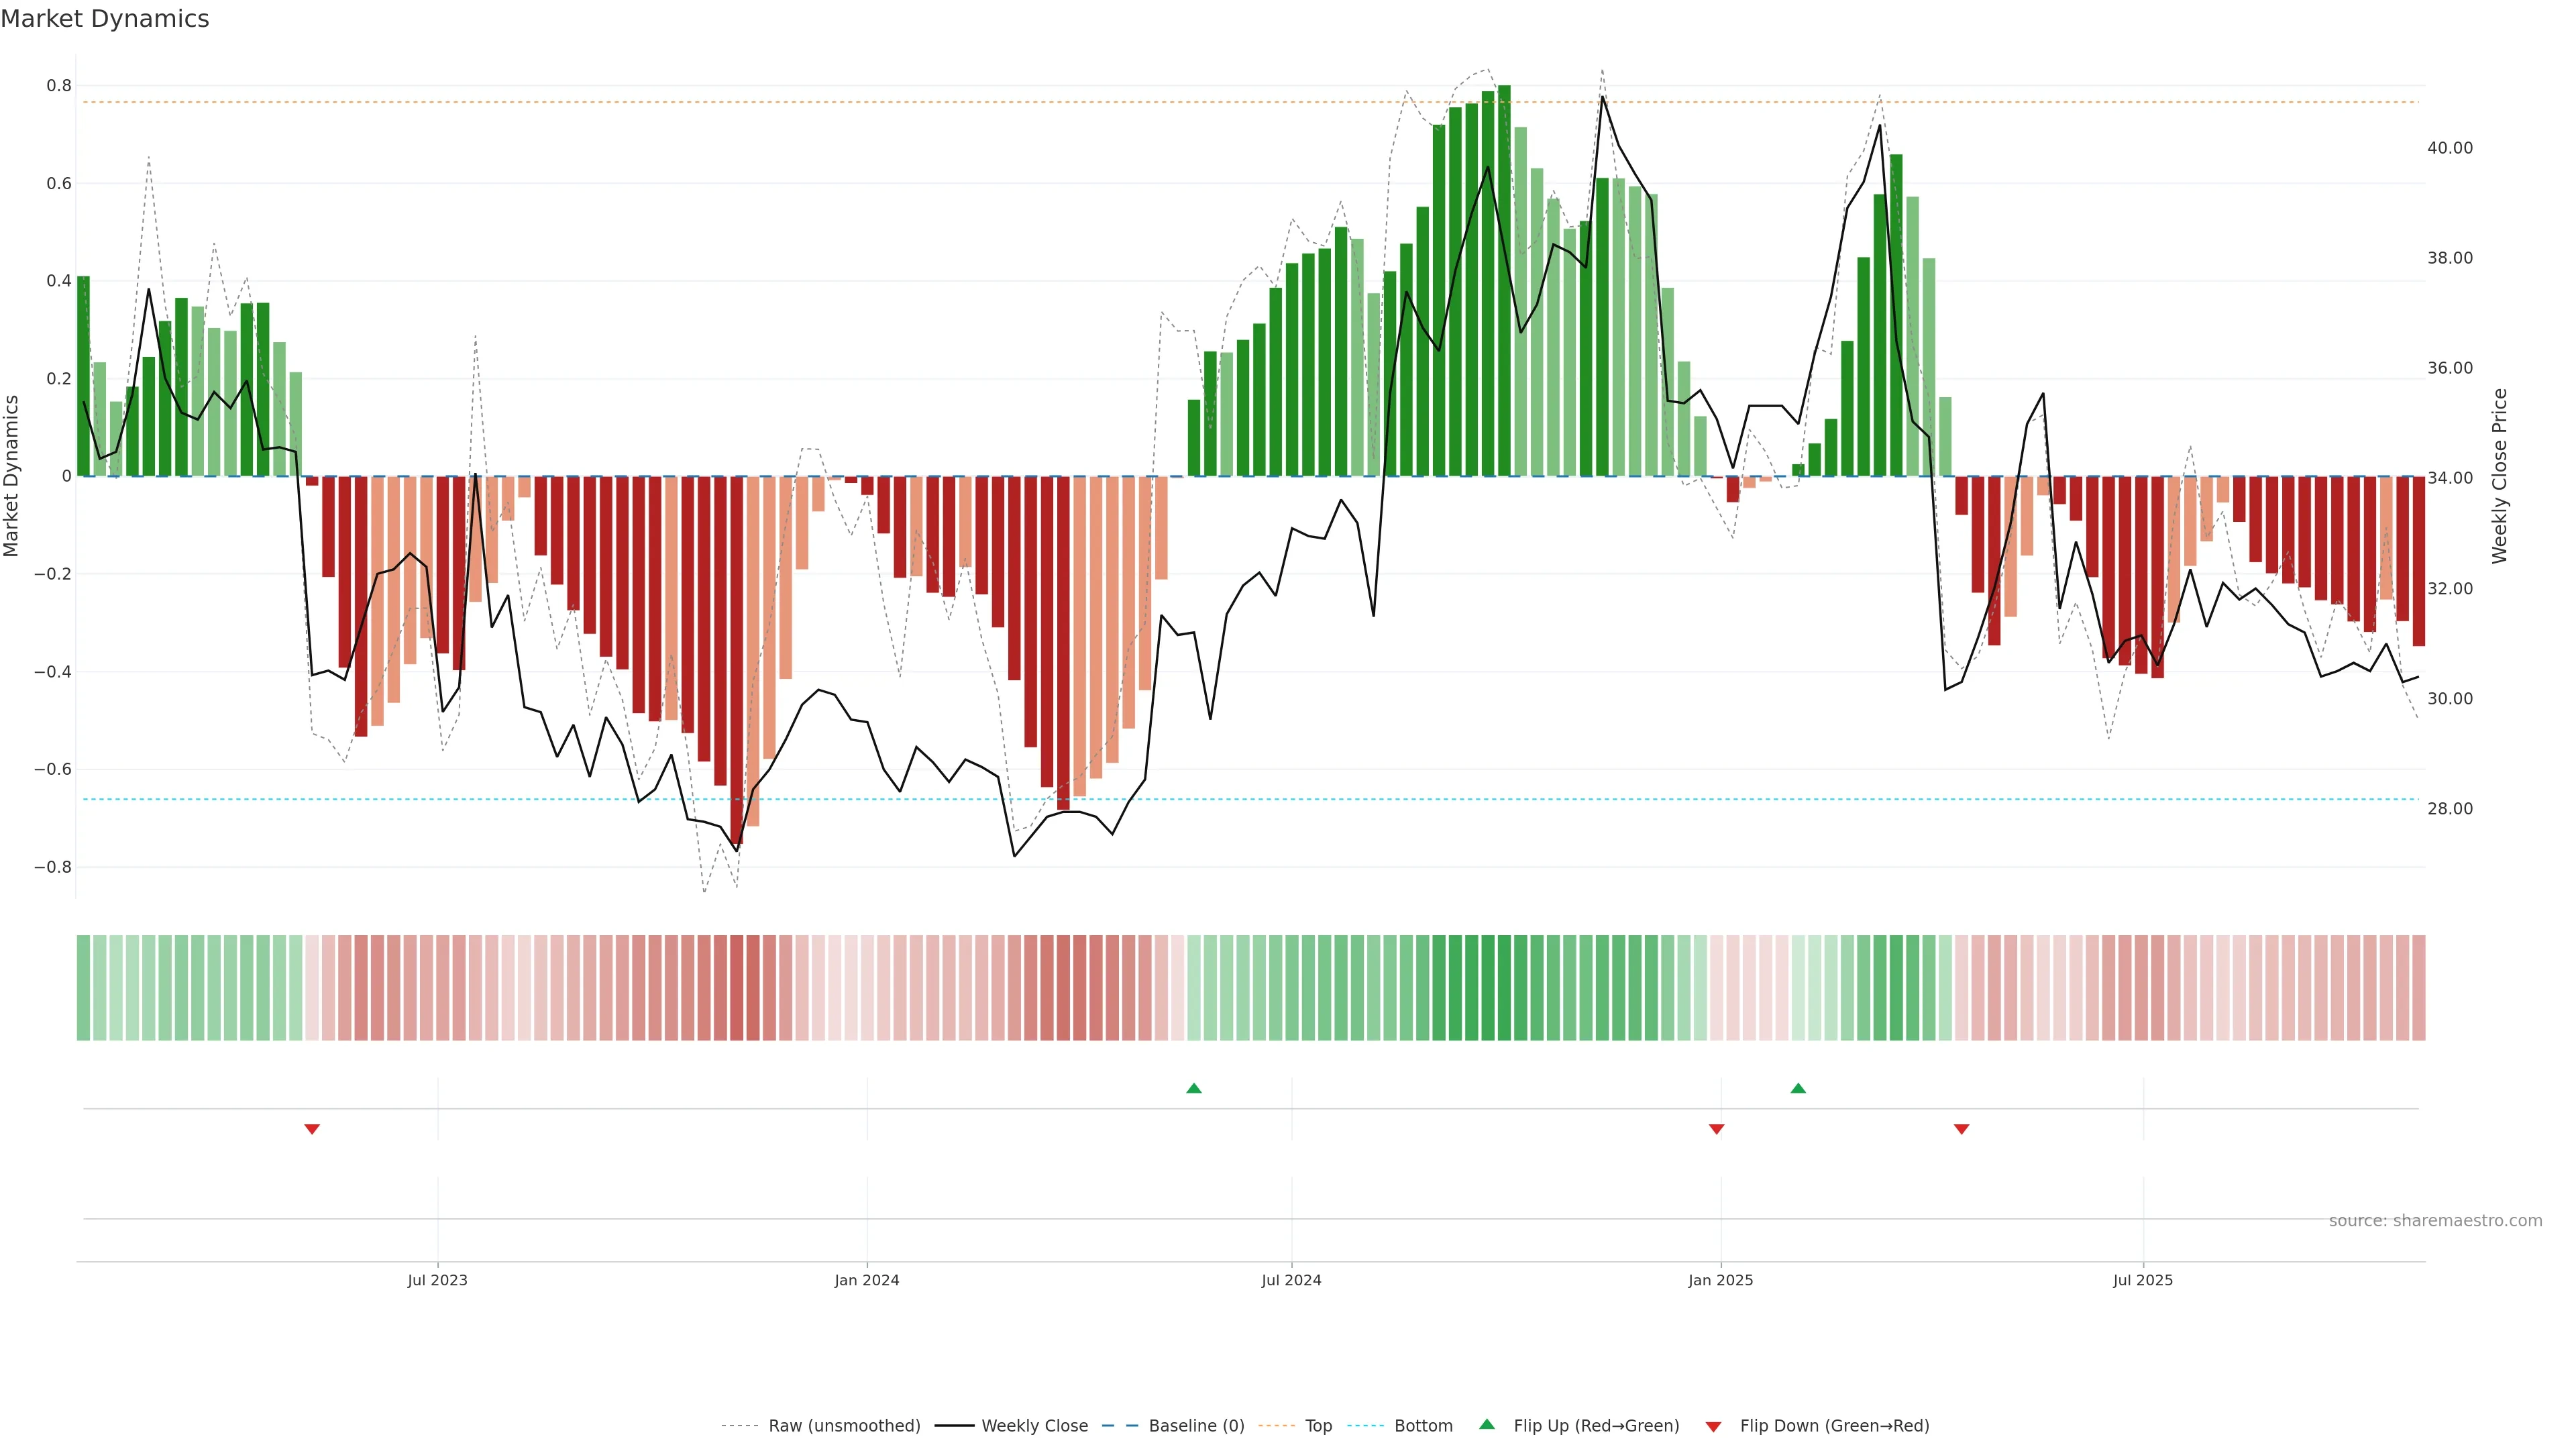Click the green flip-up marker before Jul 2024
Viewport: 2576px width, 1449px height.
point(1193,1088)
